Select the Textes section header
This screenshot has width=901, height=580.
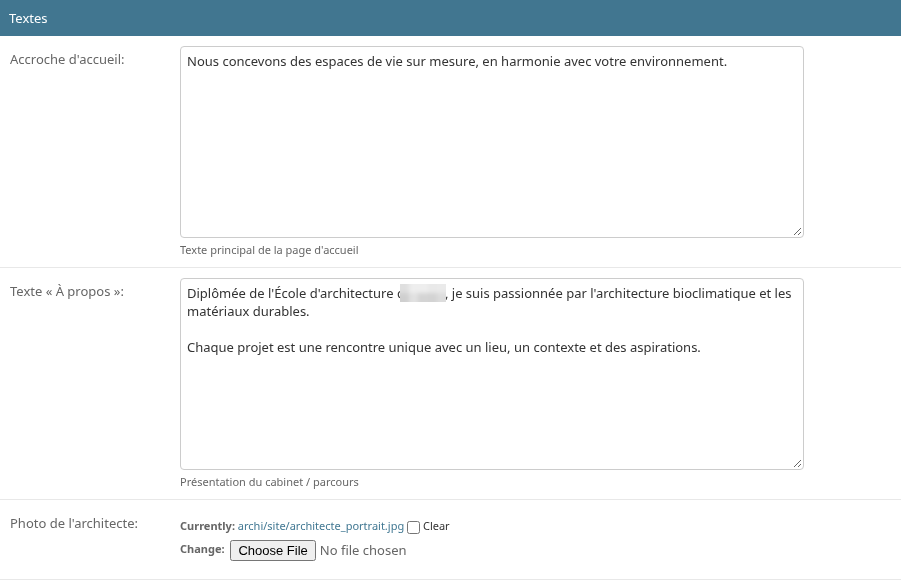(450, 18)
